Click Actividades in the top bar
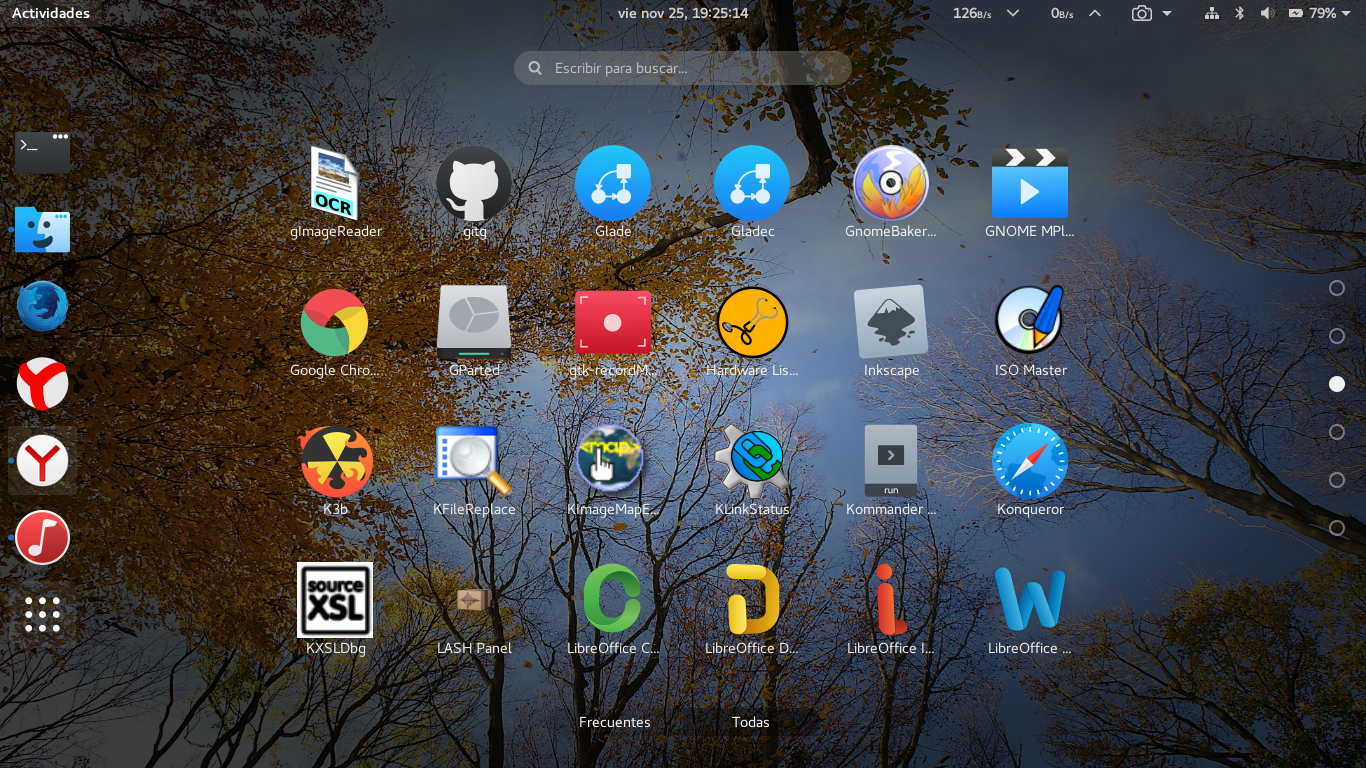This screenshot has height=768, width=1366. pyautogui.click(x=51, y=13)
